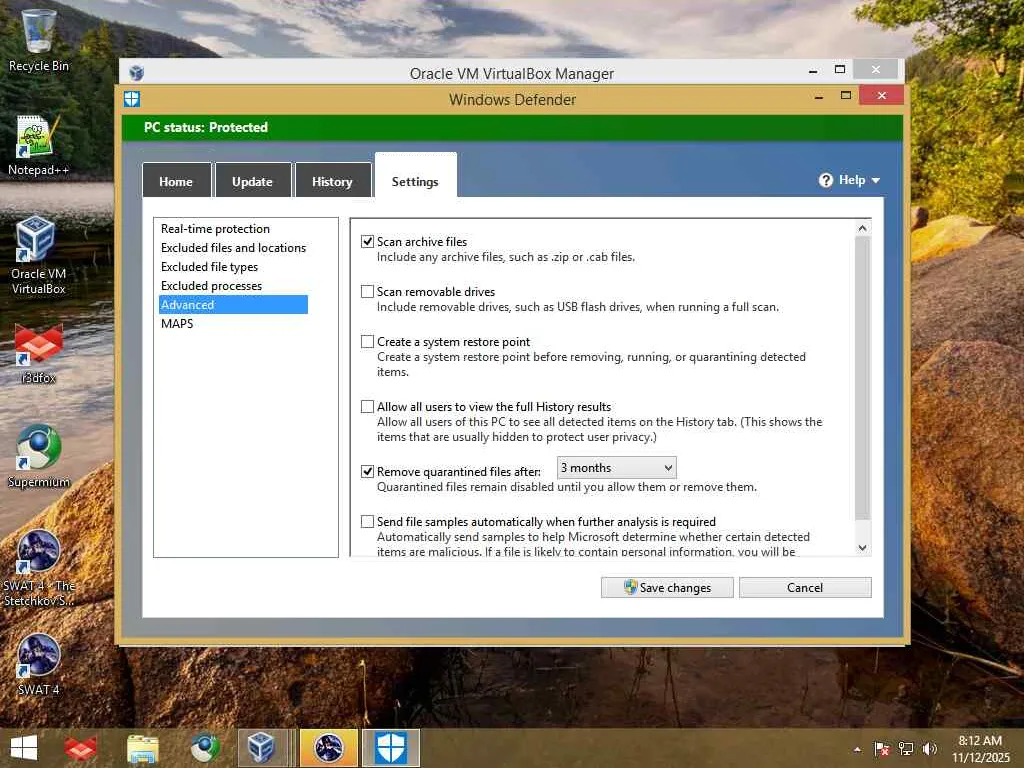Viewport: 1024px width, 768px height.
Task: Open Supermium from the taskbar
Action: [204, 748]
